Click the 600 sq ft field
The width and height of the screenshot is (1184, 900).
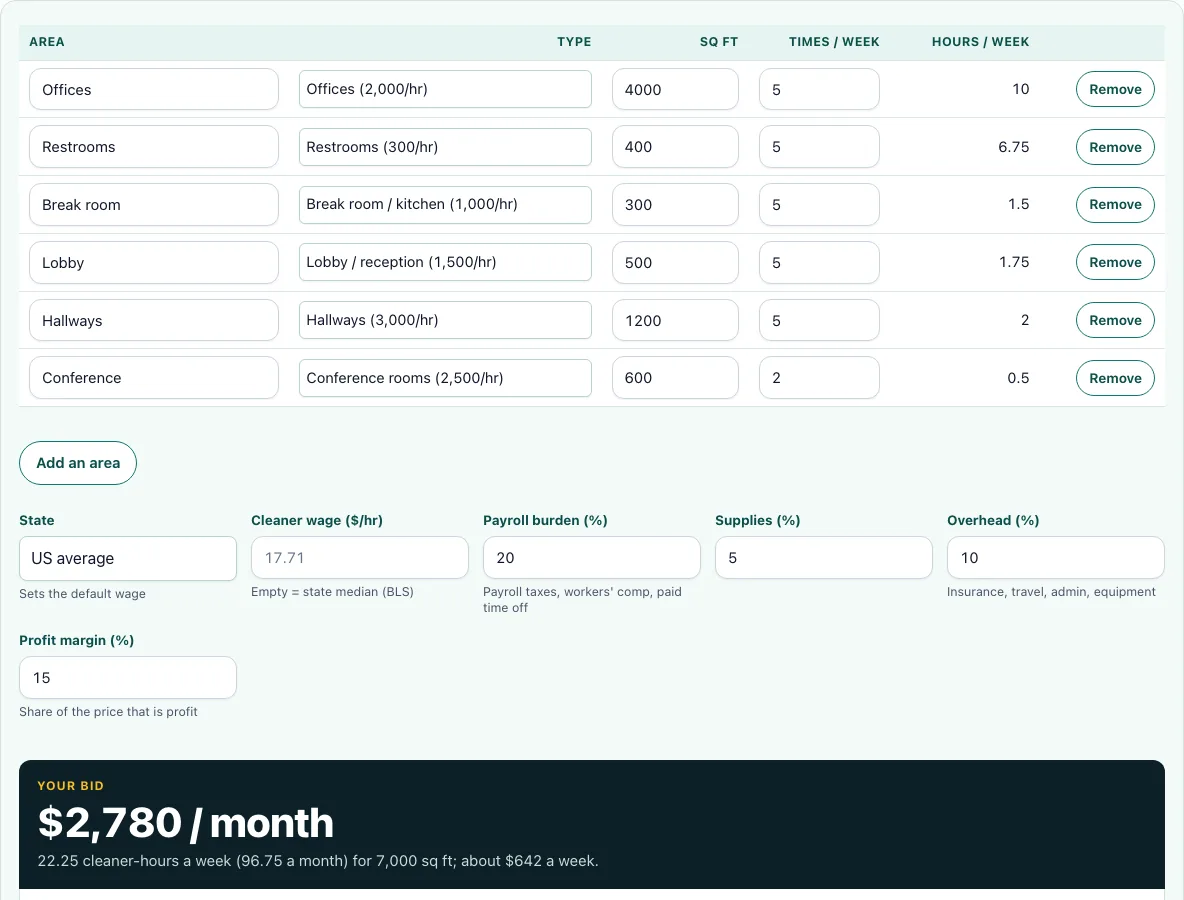click(x=675, y=378)
